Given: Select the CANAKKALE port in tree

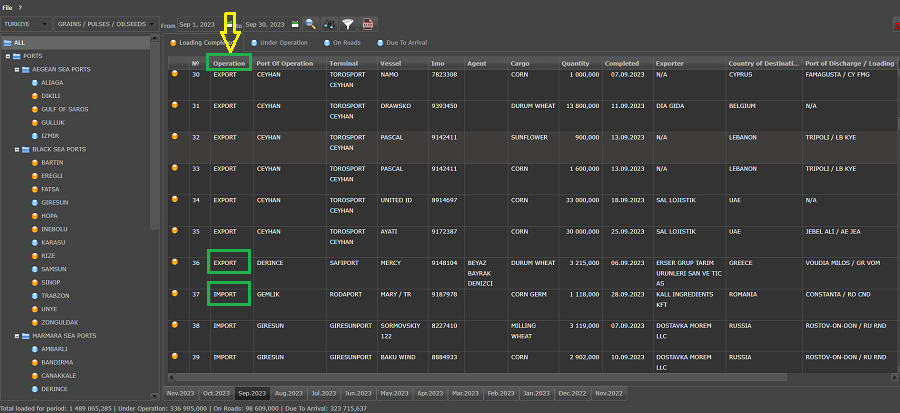Looking at the screenshot, I should (x=59, y=376).
